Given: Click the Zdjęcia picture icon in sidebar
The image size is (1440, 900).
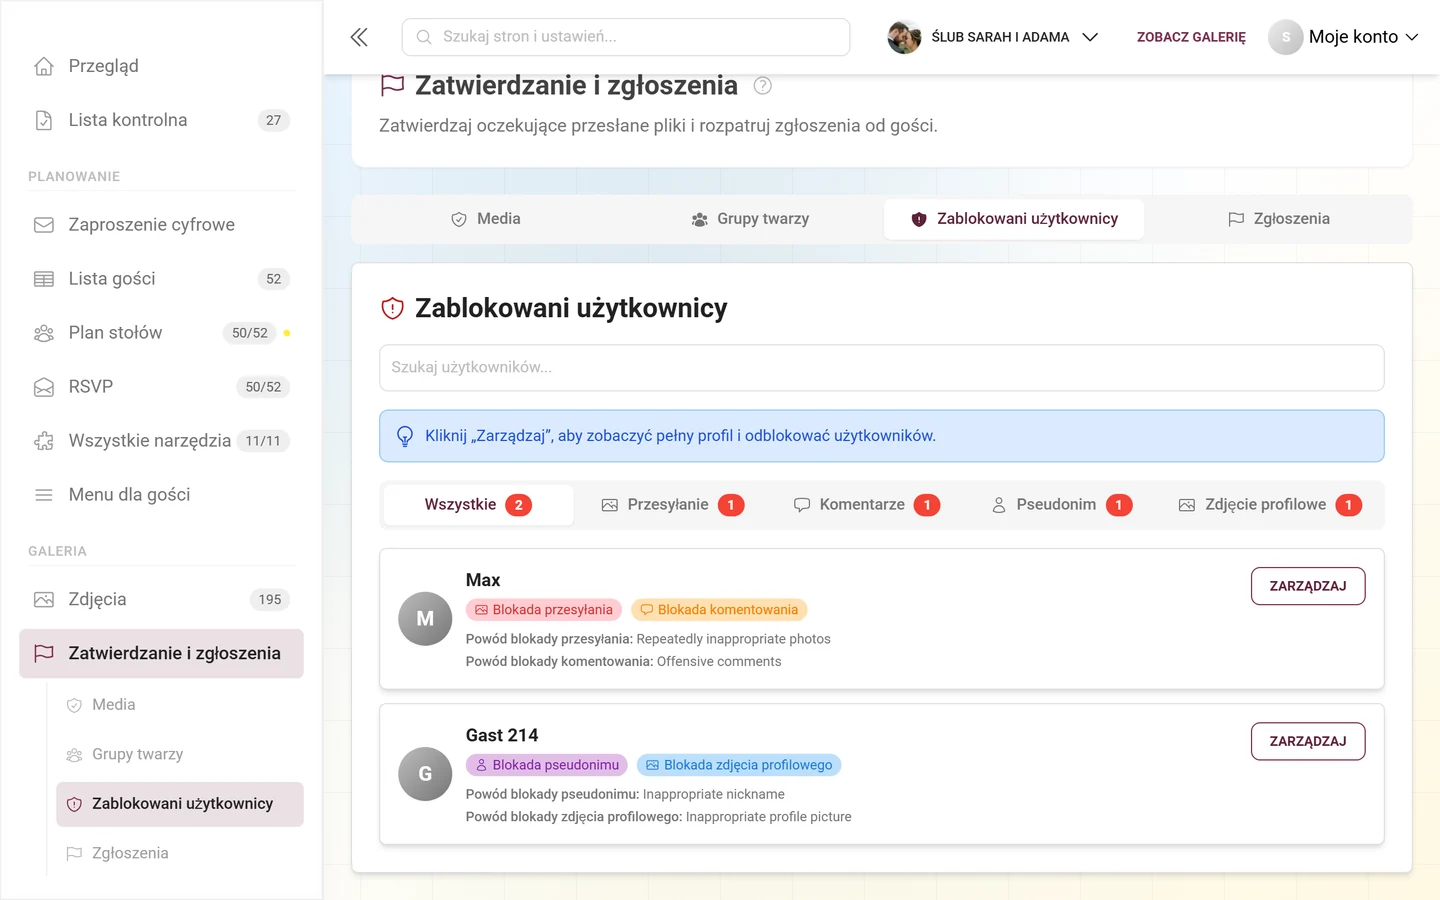Looking at the screenshot, I should [x=44, y=600].
